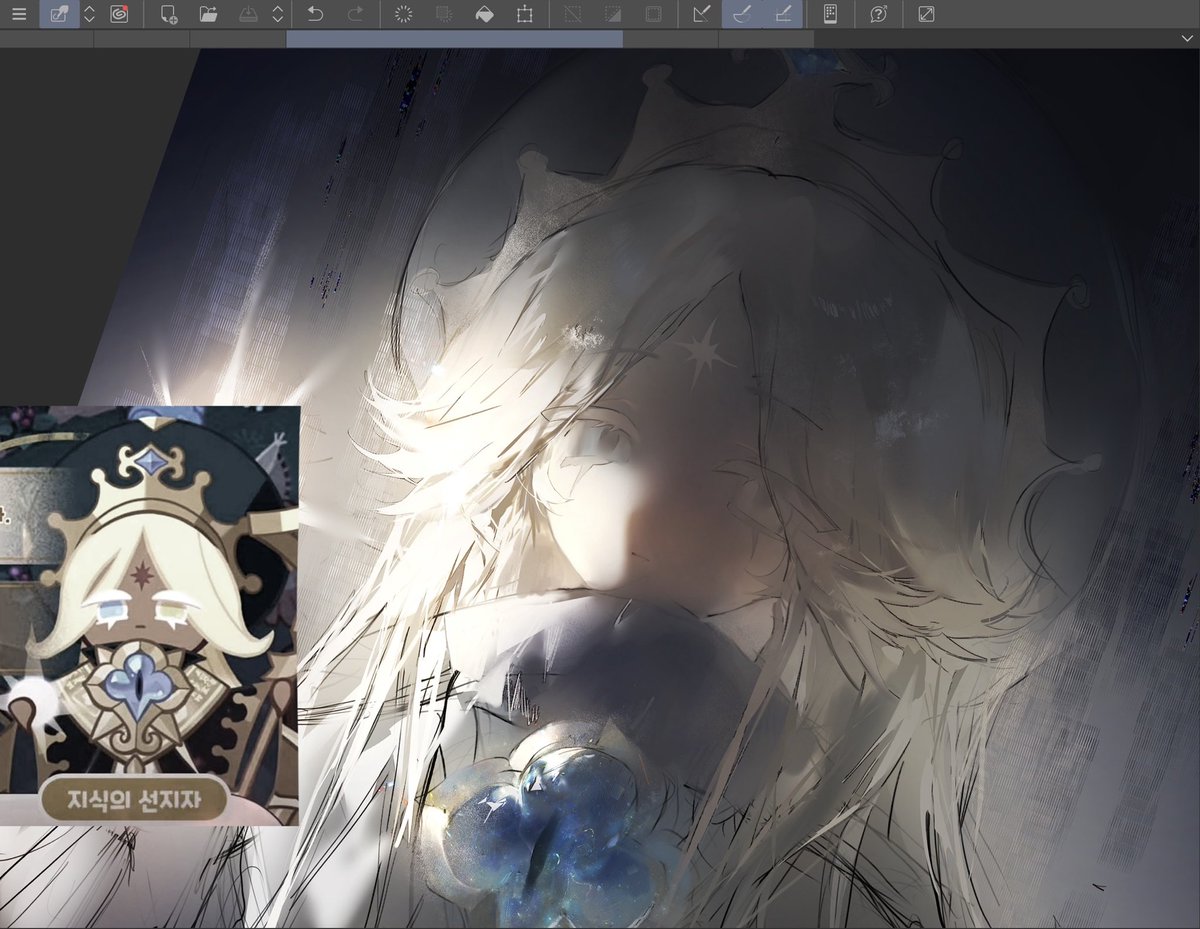Toggle Snap to Special Ruler
Screen dimensions: 1200x929
pos(742,14)
